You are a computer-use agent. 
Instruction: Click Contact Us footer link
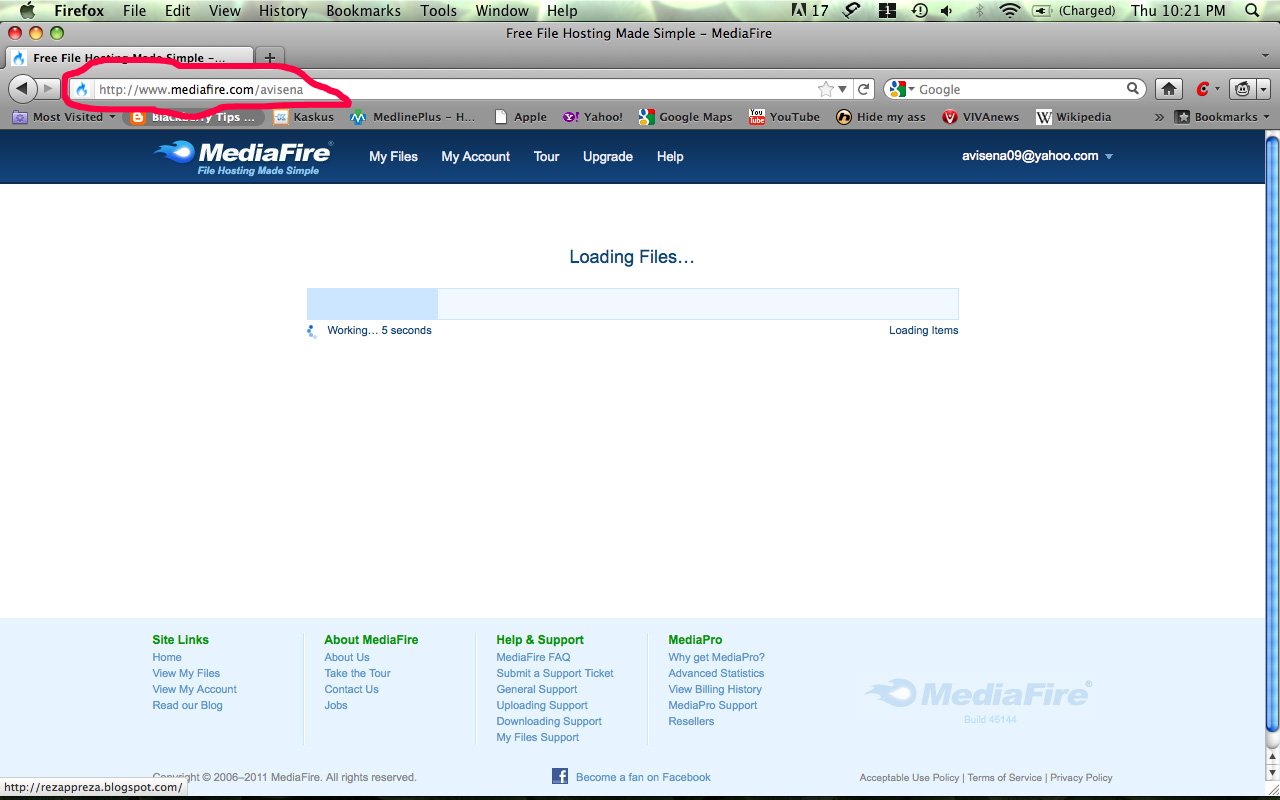click(x=351, y=689)
